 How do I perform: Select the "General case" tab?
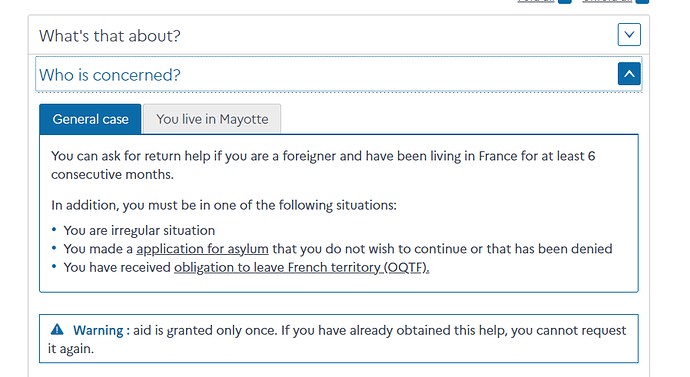pyautogui.click(x=90, y=119)
